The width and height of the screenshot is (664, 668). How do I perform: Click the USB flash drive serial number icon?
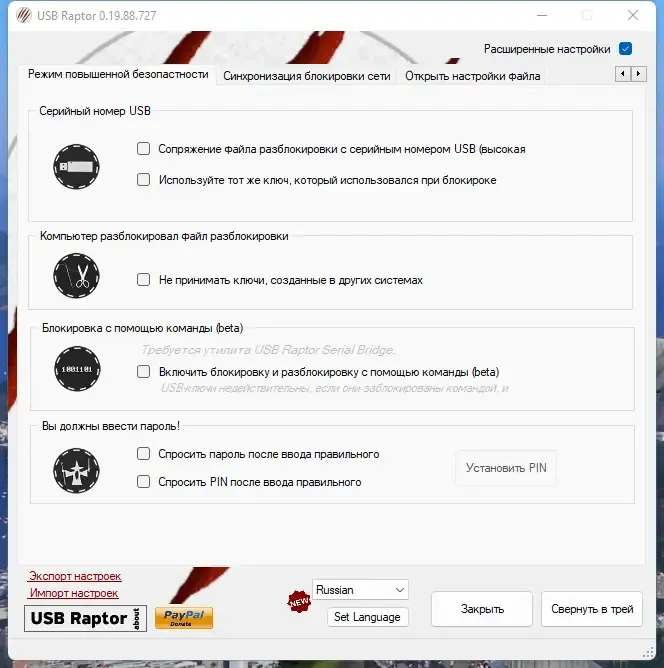76,167
